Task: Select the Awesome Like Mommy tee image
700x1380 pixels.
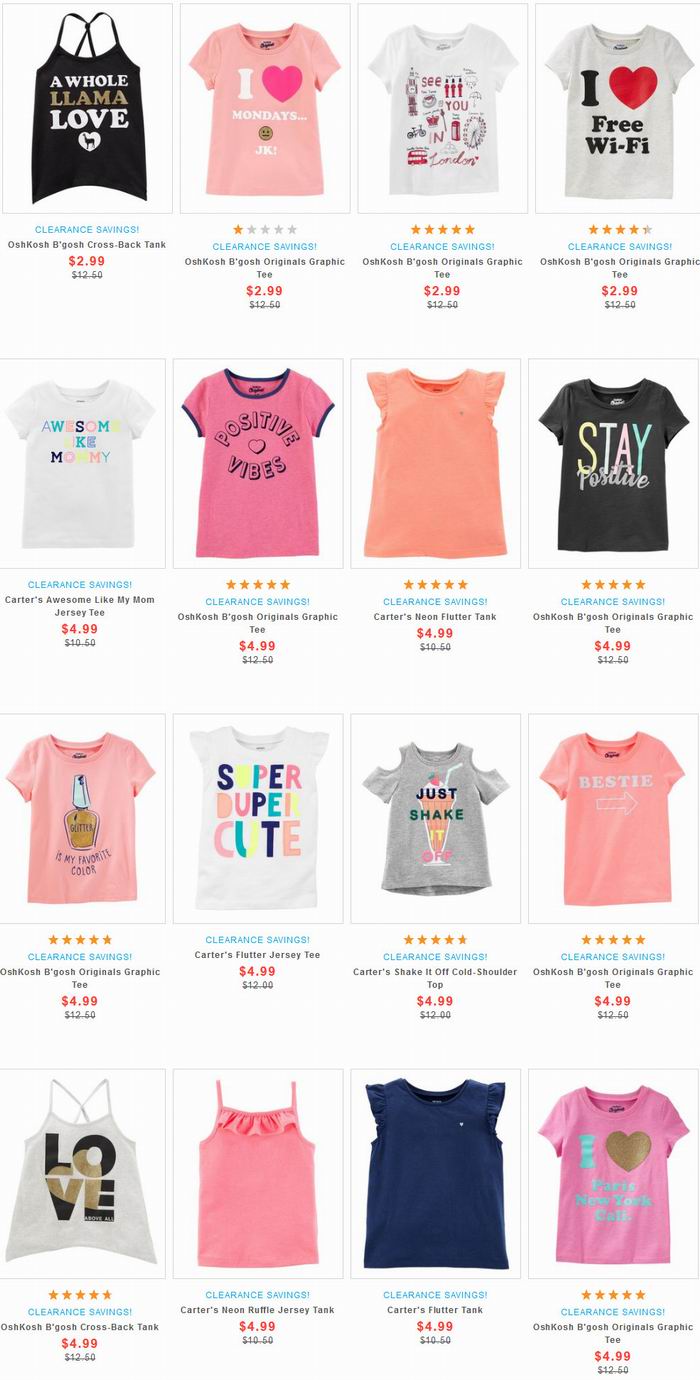Action: click(x=81, y=464)
